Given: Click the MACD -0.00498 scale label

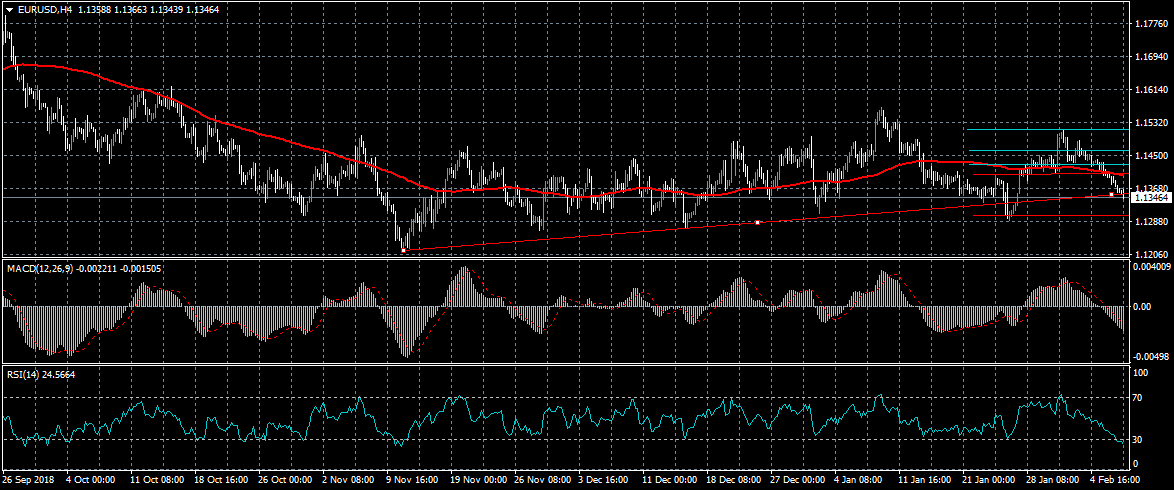Looking at the screenshot, I should tap(1151, 356).
